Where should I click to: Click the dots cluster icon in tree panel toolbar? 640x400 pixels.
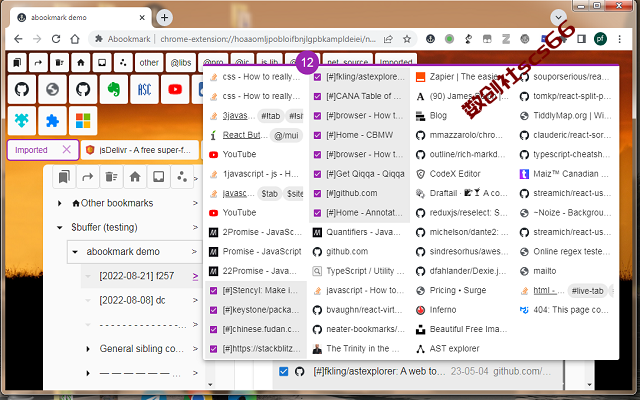point(182,177)
